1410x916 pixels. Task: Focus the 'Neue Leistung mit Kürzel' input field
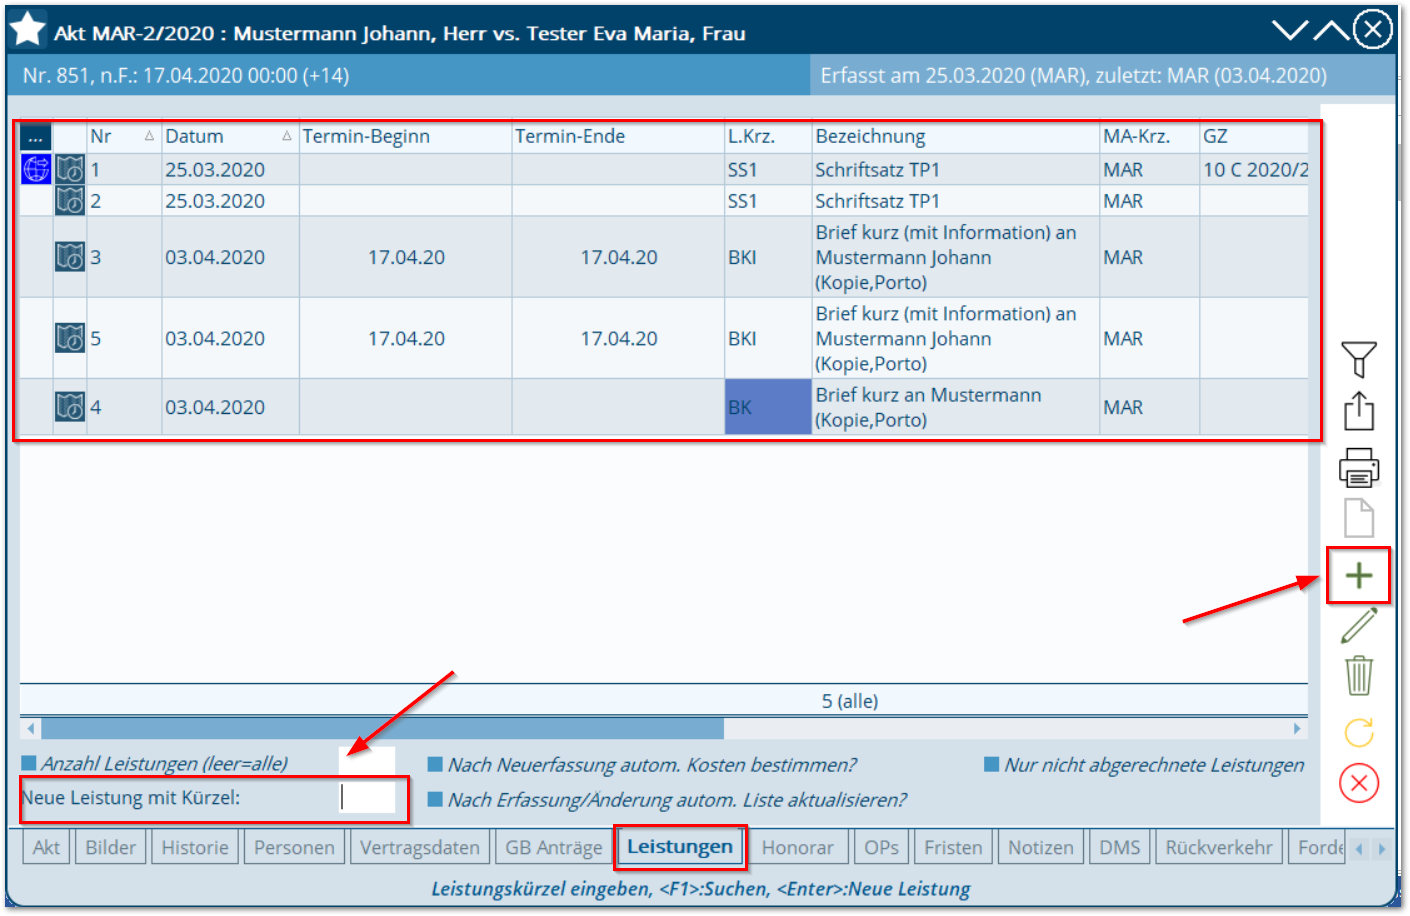point(367,797)
